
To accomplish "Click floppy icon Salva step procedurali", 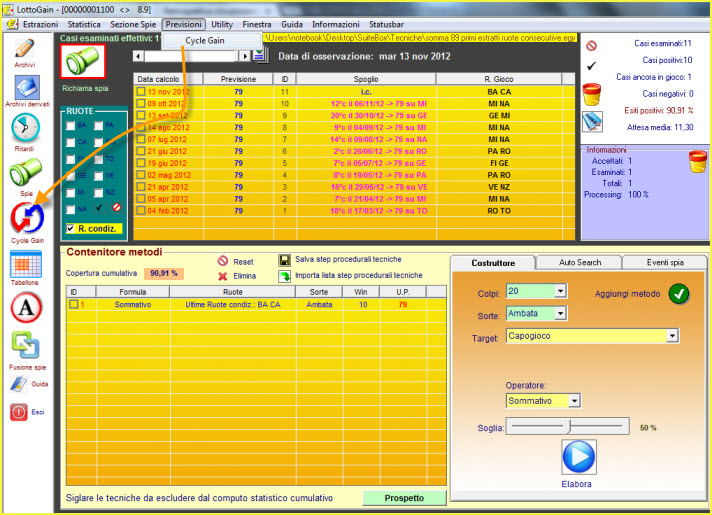I will [285, 260].
